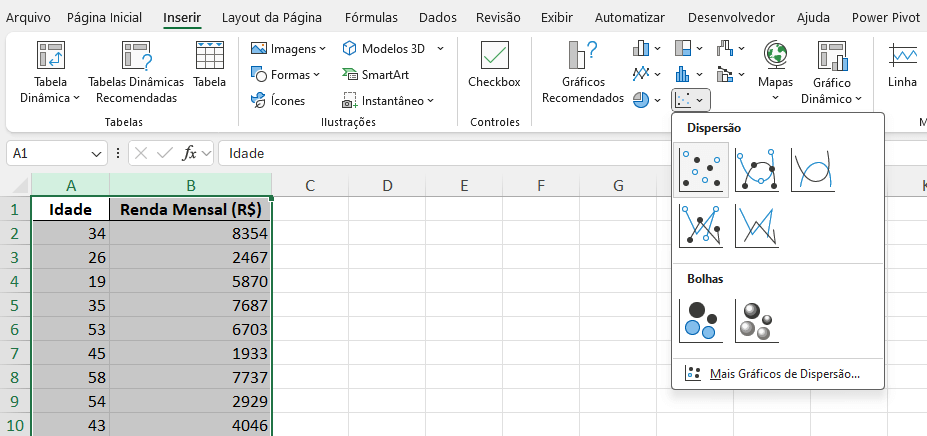Select the basic scatter (Dispersão) chart
This screenshot has height=436, width=927.
700,168
